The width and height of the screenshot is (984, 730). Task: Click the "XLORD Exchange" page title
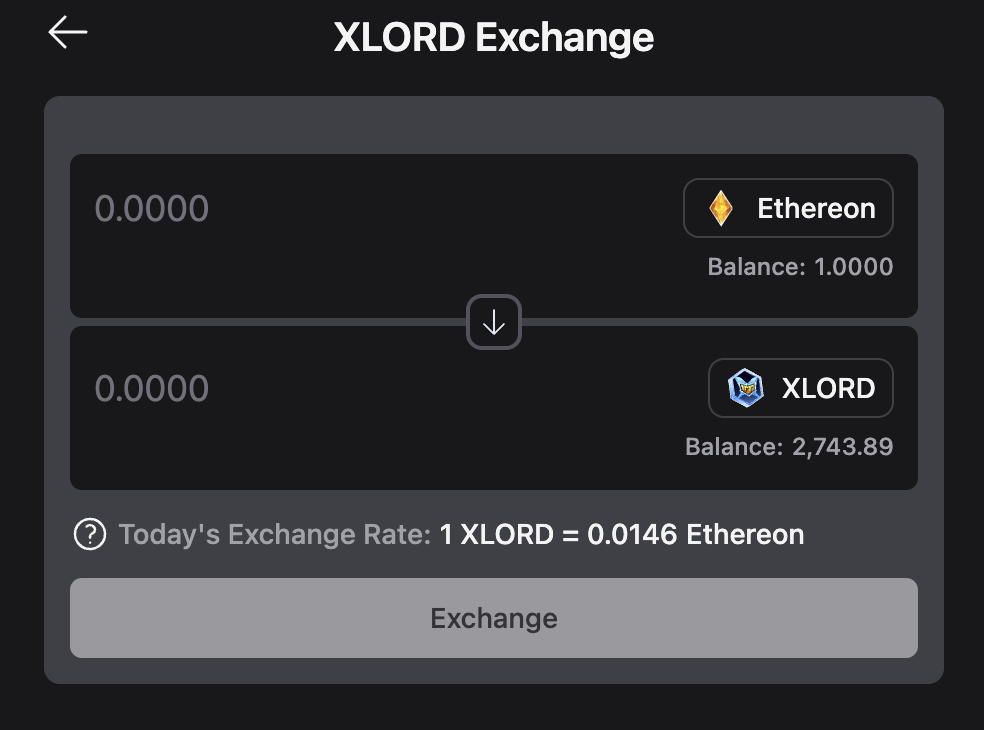pyautogui.click(x=493, y=37)
